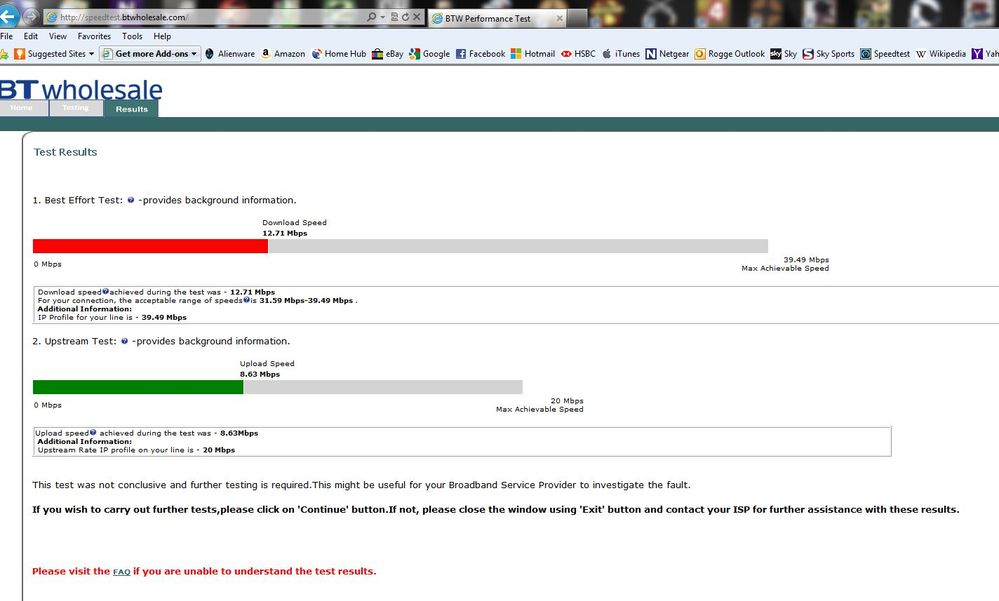Click the green upload speed bar

pyautogui.click(x=138, y=387)
